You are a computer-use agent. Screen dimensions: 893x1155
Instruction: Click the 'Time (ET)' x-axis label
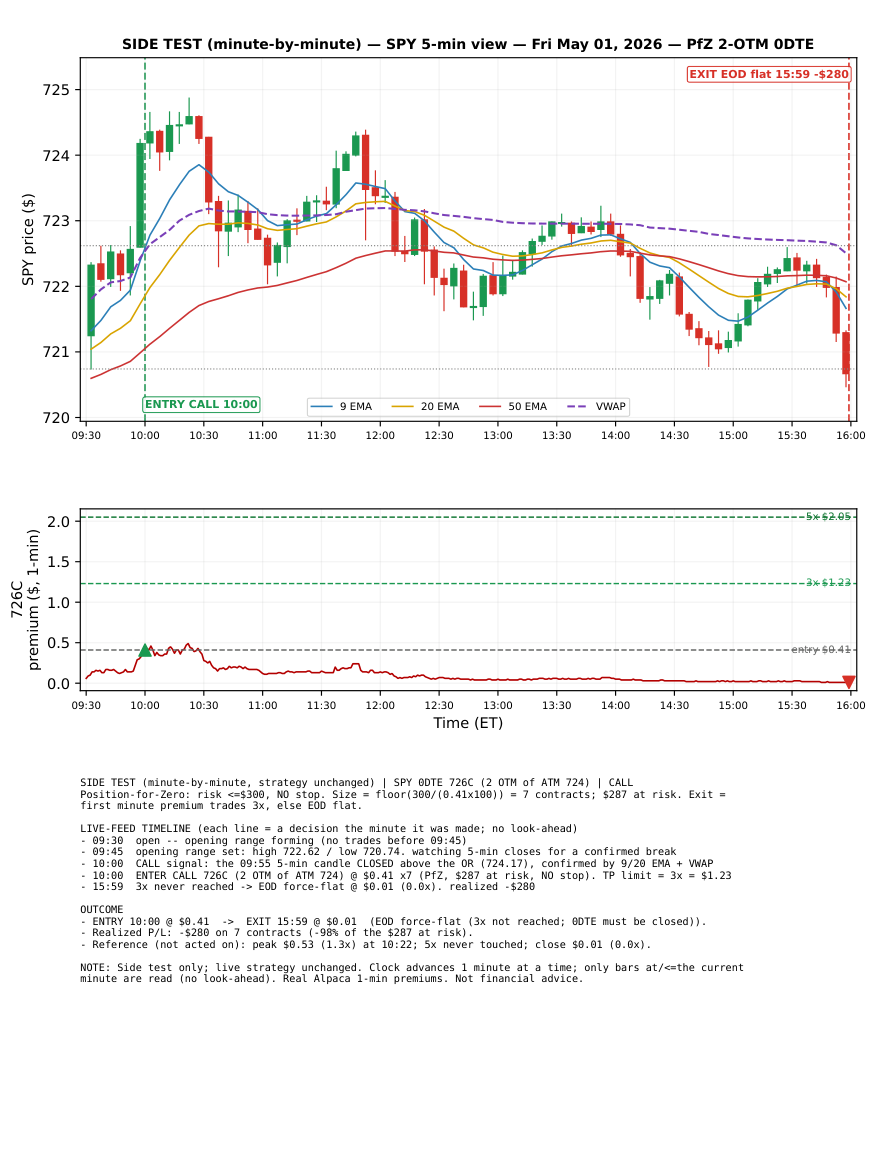click(x=468, y=723)
